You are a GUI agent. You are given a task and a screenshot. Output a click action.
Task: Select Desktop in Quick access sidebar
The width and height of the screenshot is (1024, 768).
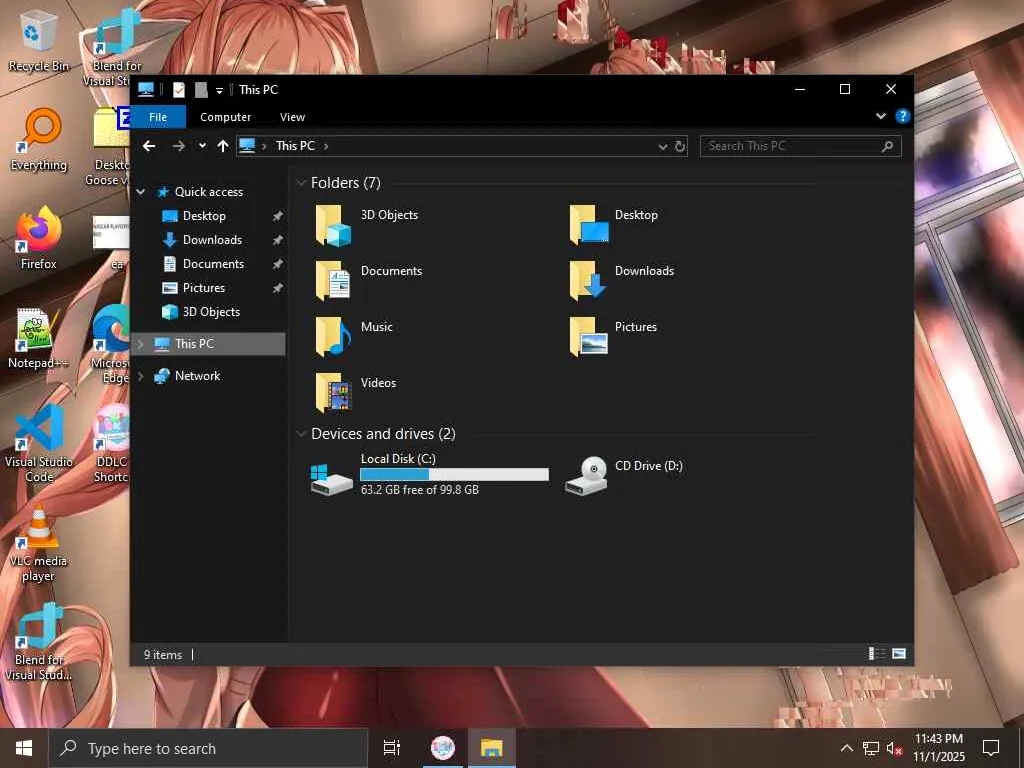click(204, 216)
